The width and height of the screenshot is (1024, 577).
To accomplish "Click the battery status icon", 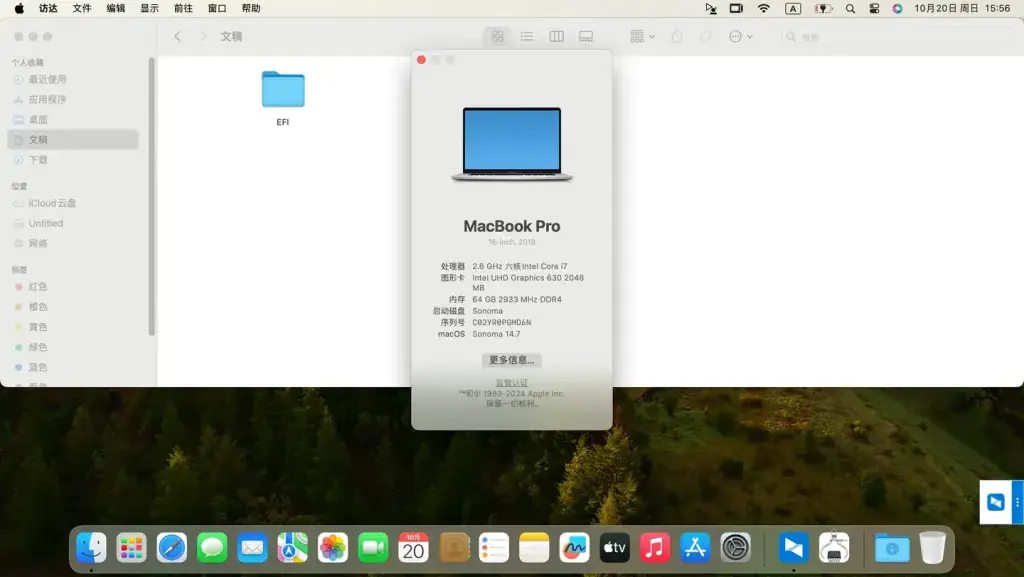I will tap(823, 8).
